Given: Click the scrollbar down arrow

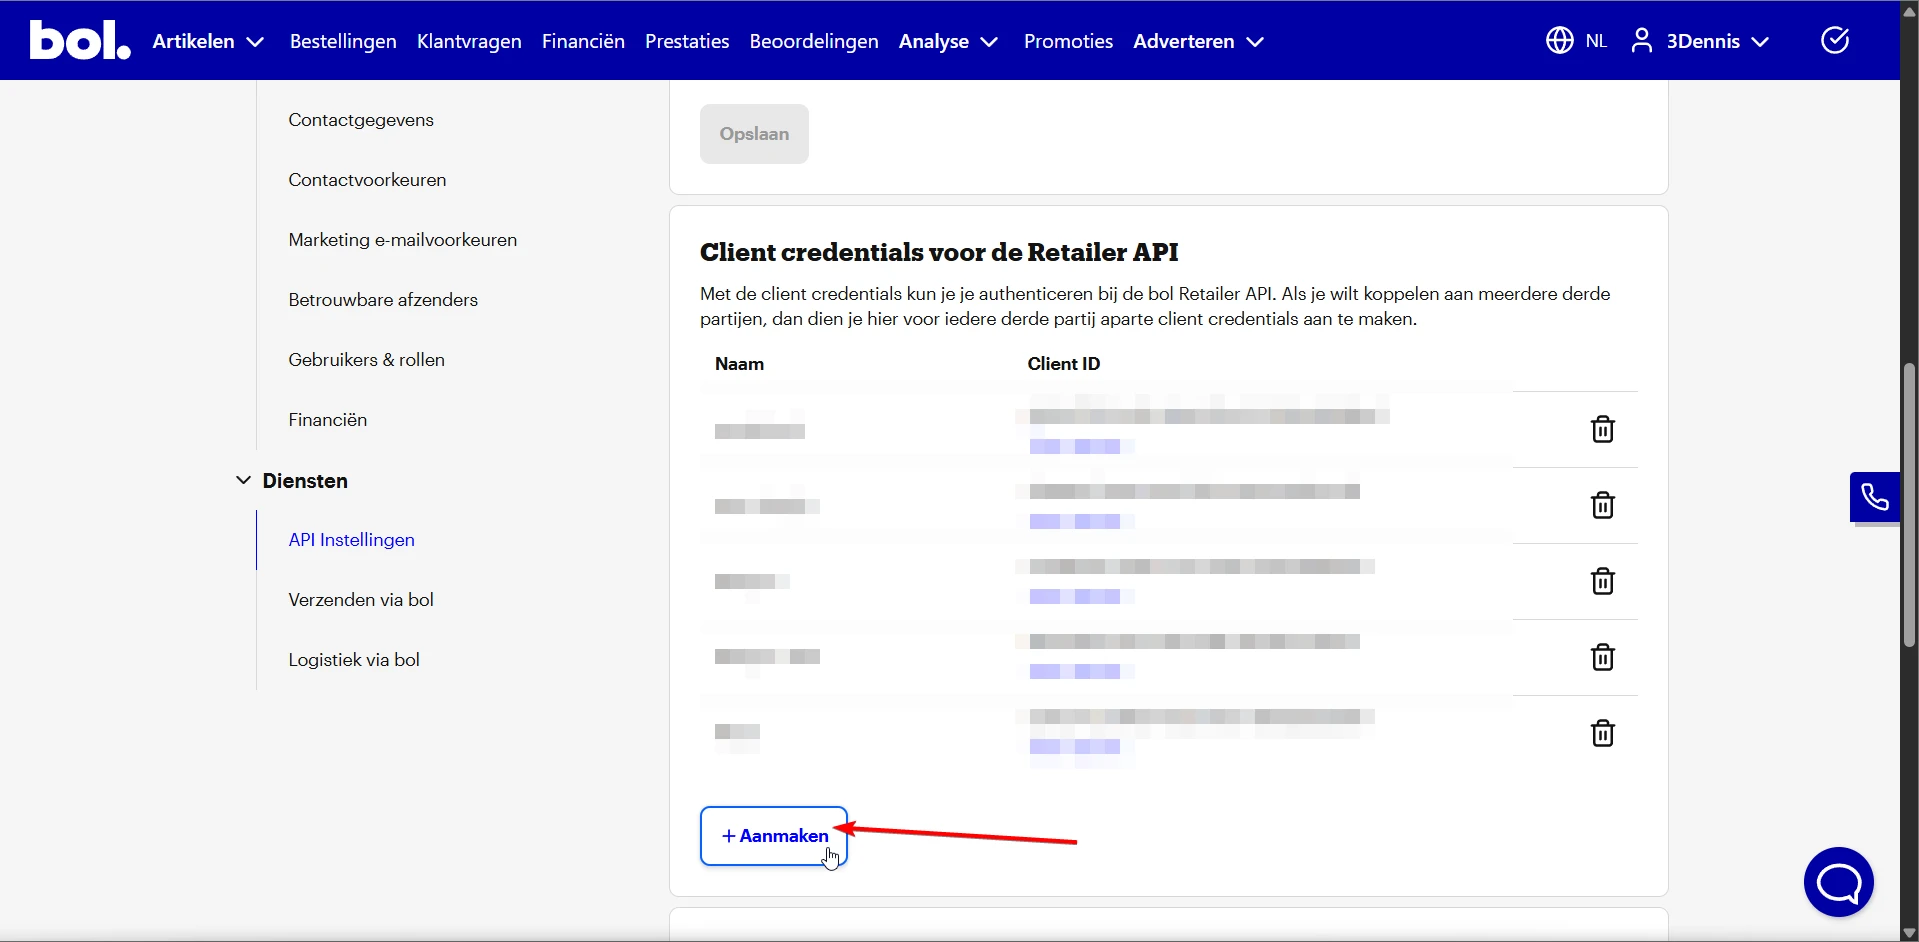Looking at the screenshot, I should point(1908,931).
